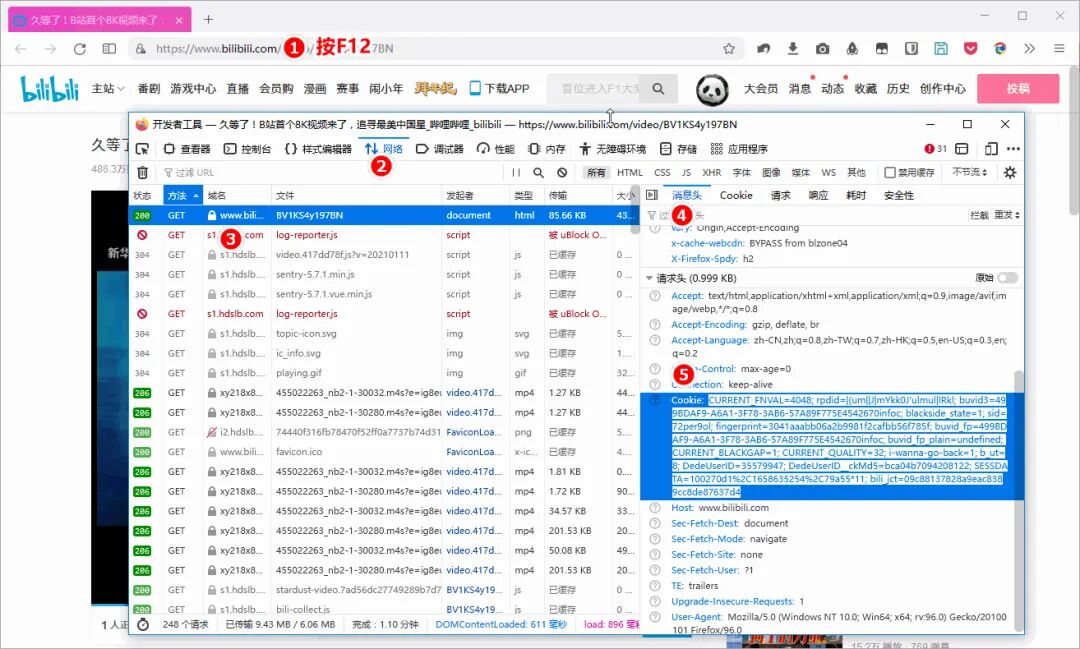Click the 过滤 URL filter field
The height and width of the screenshot is (649, 1080).
pos(331,172)
